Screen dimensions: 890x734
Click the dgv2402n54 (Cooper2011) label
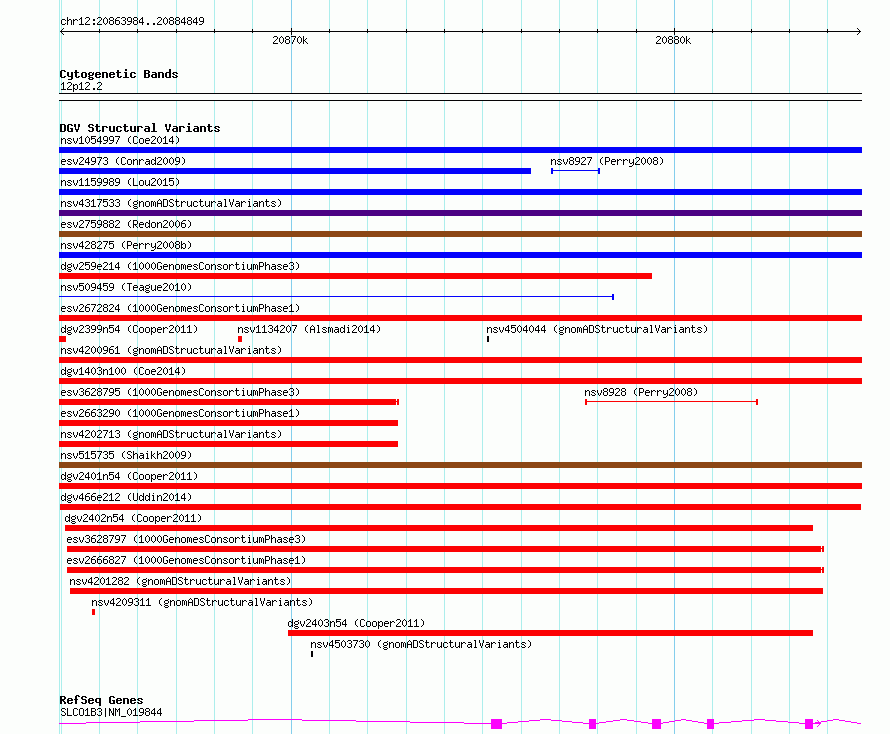click(x=133, y=518)
